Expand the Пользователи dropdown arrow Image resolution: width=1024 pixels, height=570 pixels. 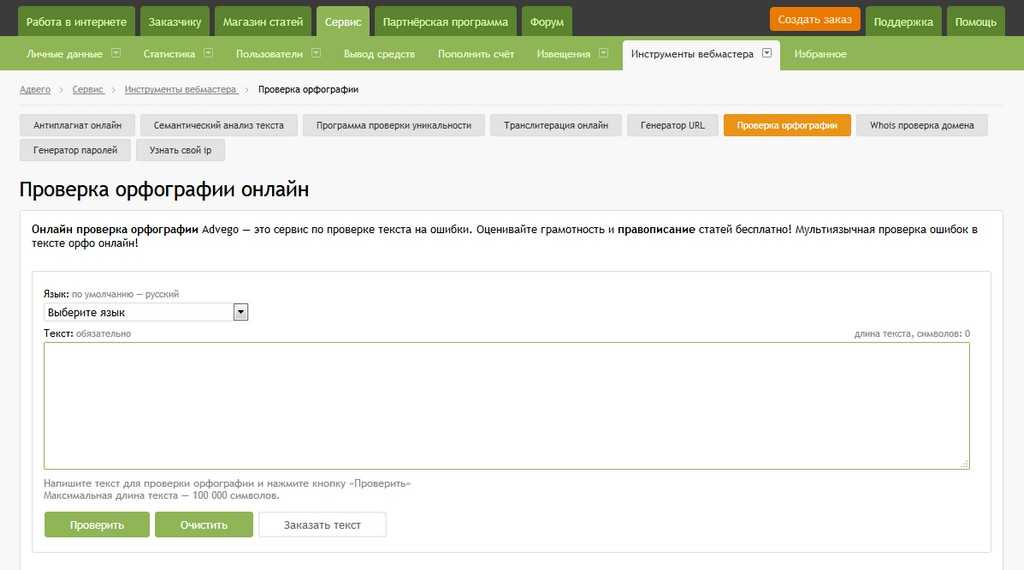pos(316,54)
